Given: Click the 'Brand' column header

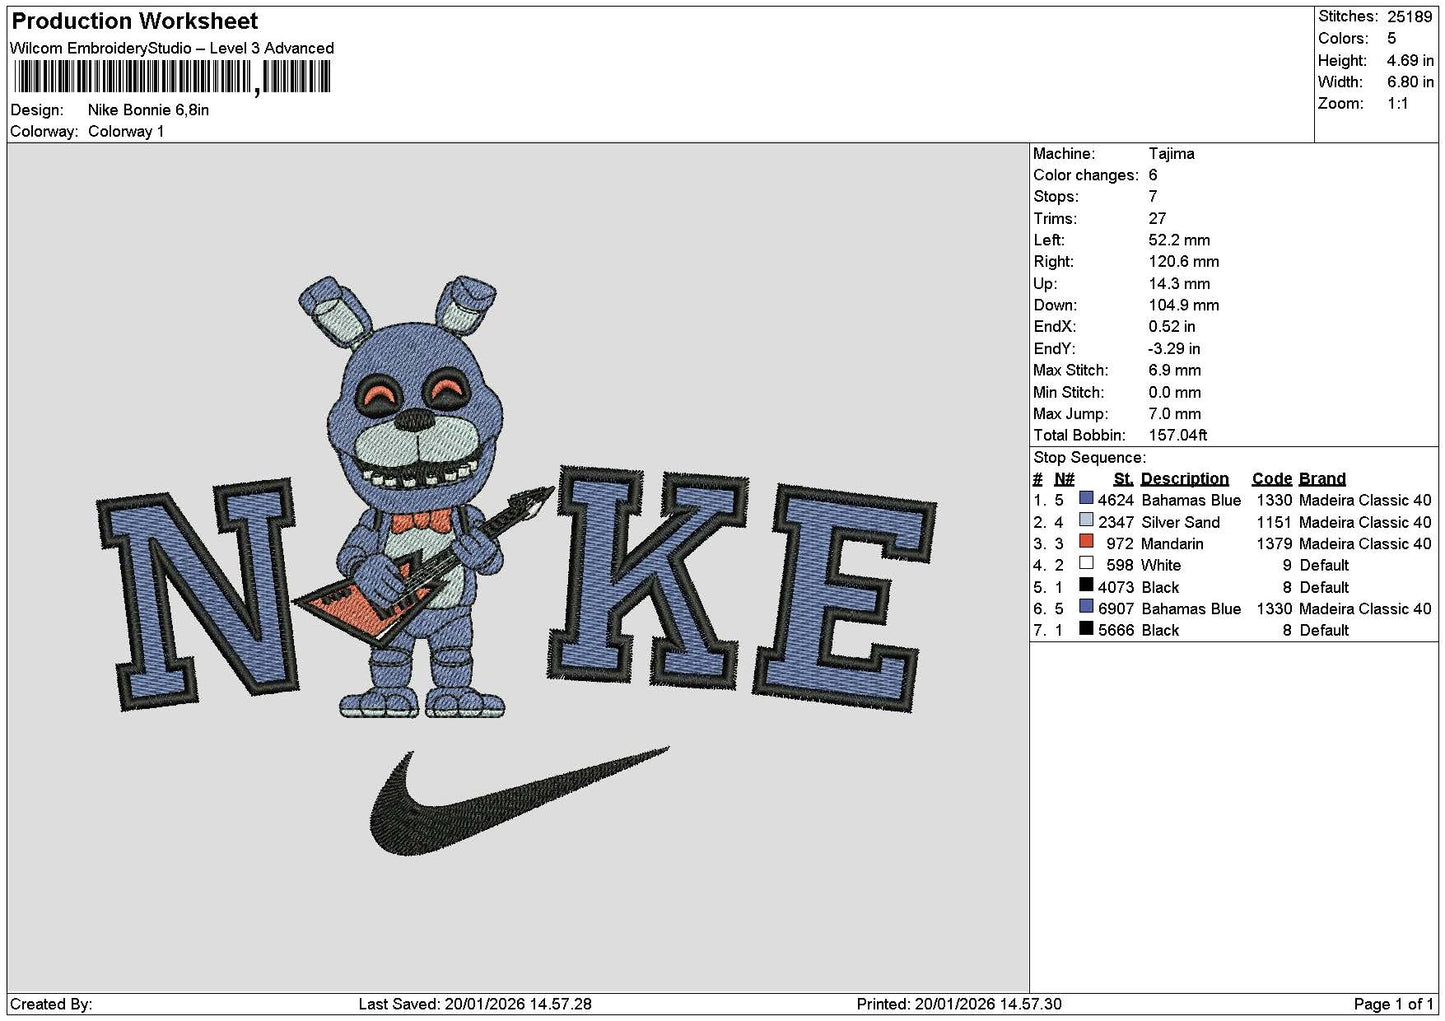Looking at the screenshot, I should (1322, 478).
